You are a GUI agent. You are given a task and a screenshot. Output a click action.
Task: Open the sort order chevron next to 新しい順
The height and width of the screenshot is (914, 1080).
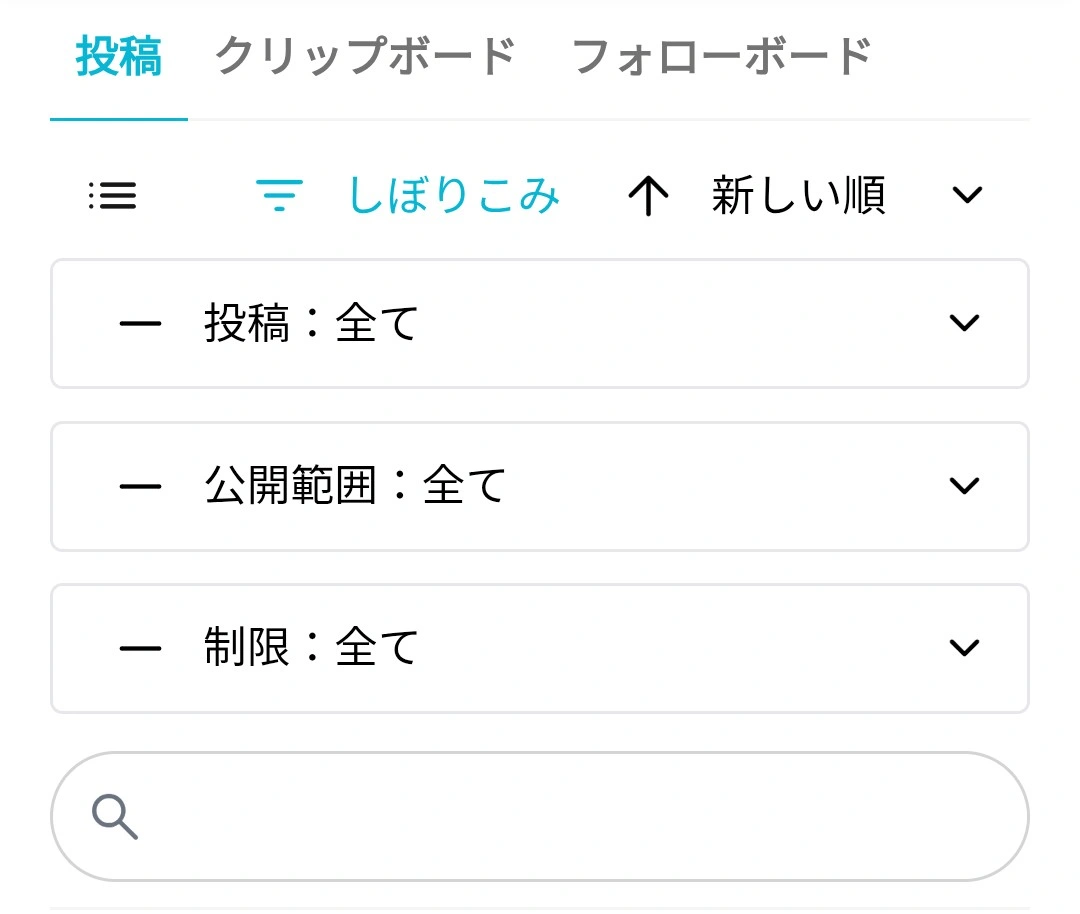coord(967,195)
